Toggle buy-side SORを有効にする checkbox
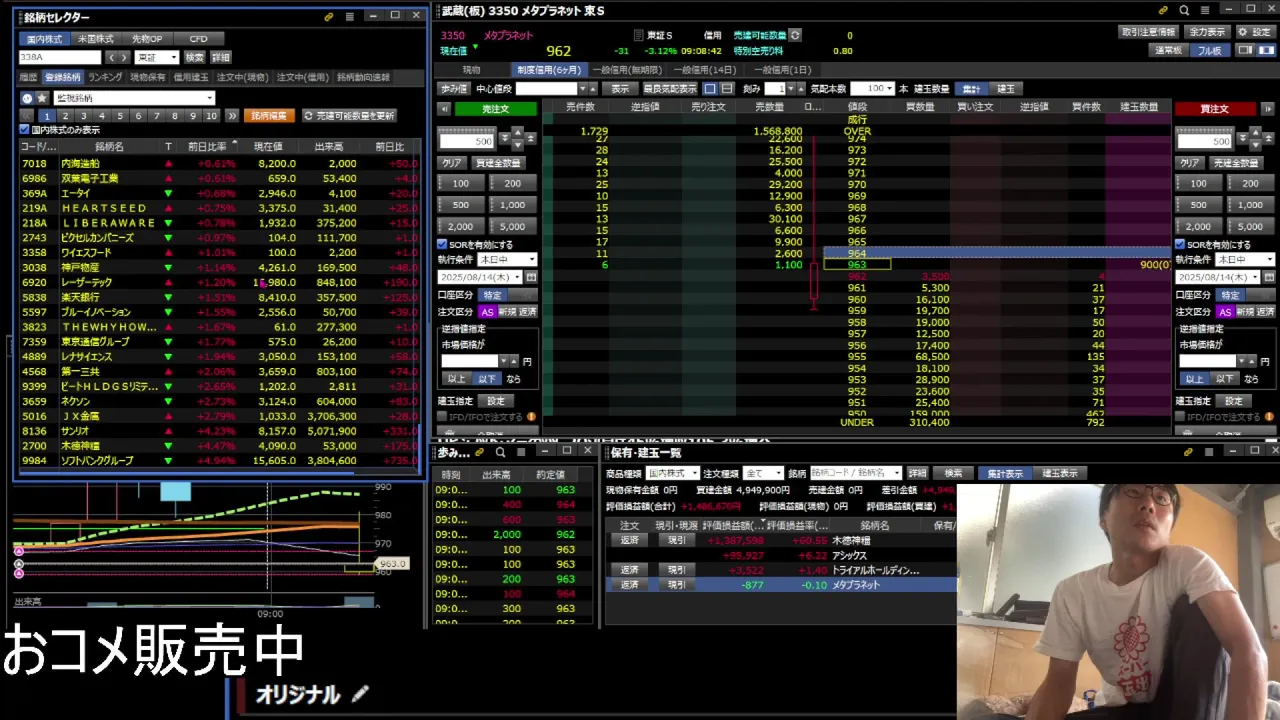This screenshot has height=720, width=1280. [1180, 244]
